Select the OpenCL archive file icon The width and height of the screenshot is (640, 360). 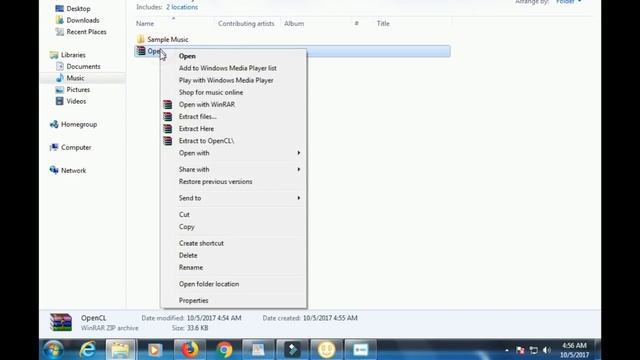click(141, 51)
